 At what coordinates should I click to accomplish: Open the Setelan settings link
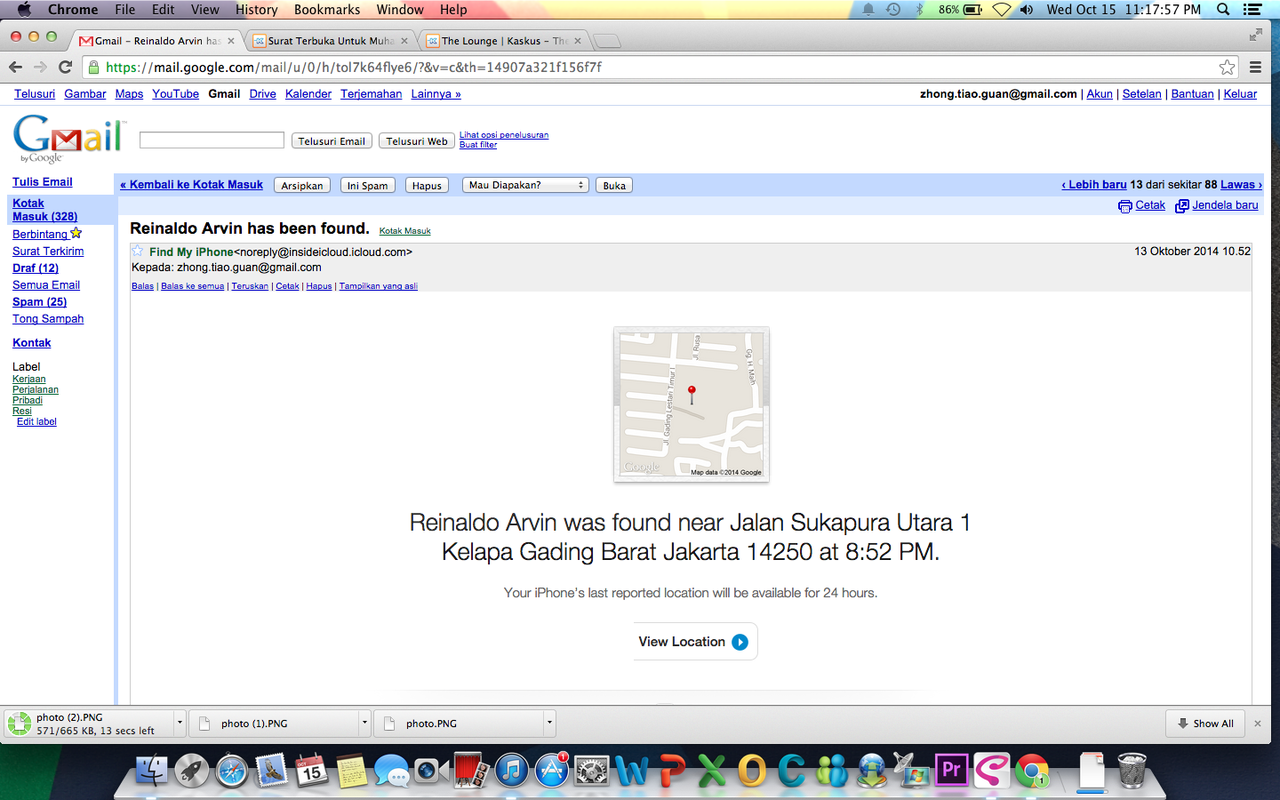click(x=1142, y=94)
